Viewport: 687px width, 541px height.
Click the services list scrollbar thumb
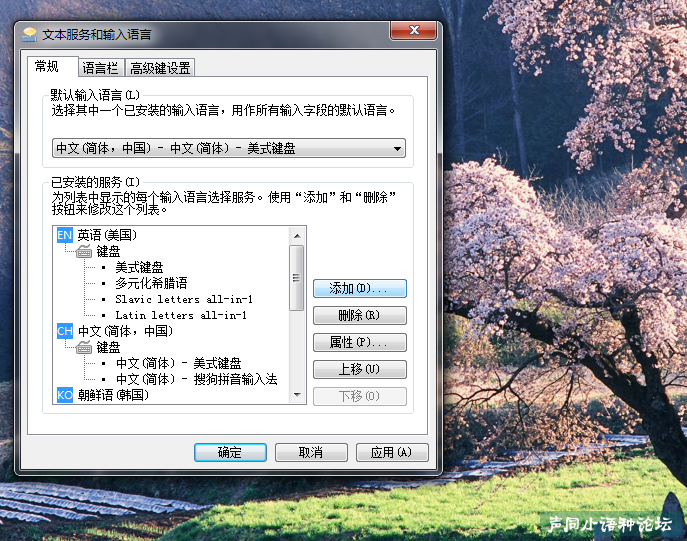[297, 278]
